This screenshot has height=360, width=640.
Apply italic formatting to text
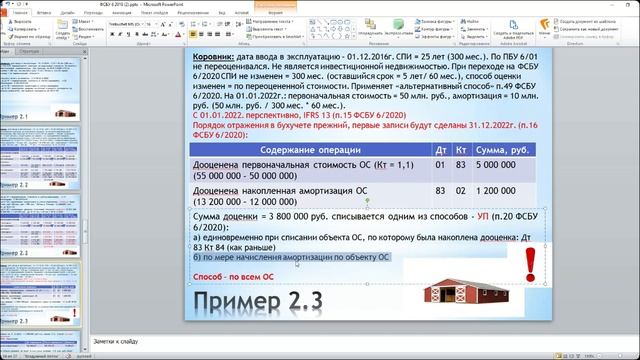click(x=120, y=35)
